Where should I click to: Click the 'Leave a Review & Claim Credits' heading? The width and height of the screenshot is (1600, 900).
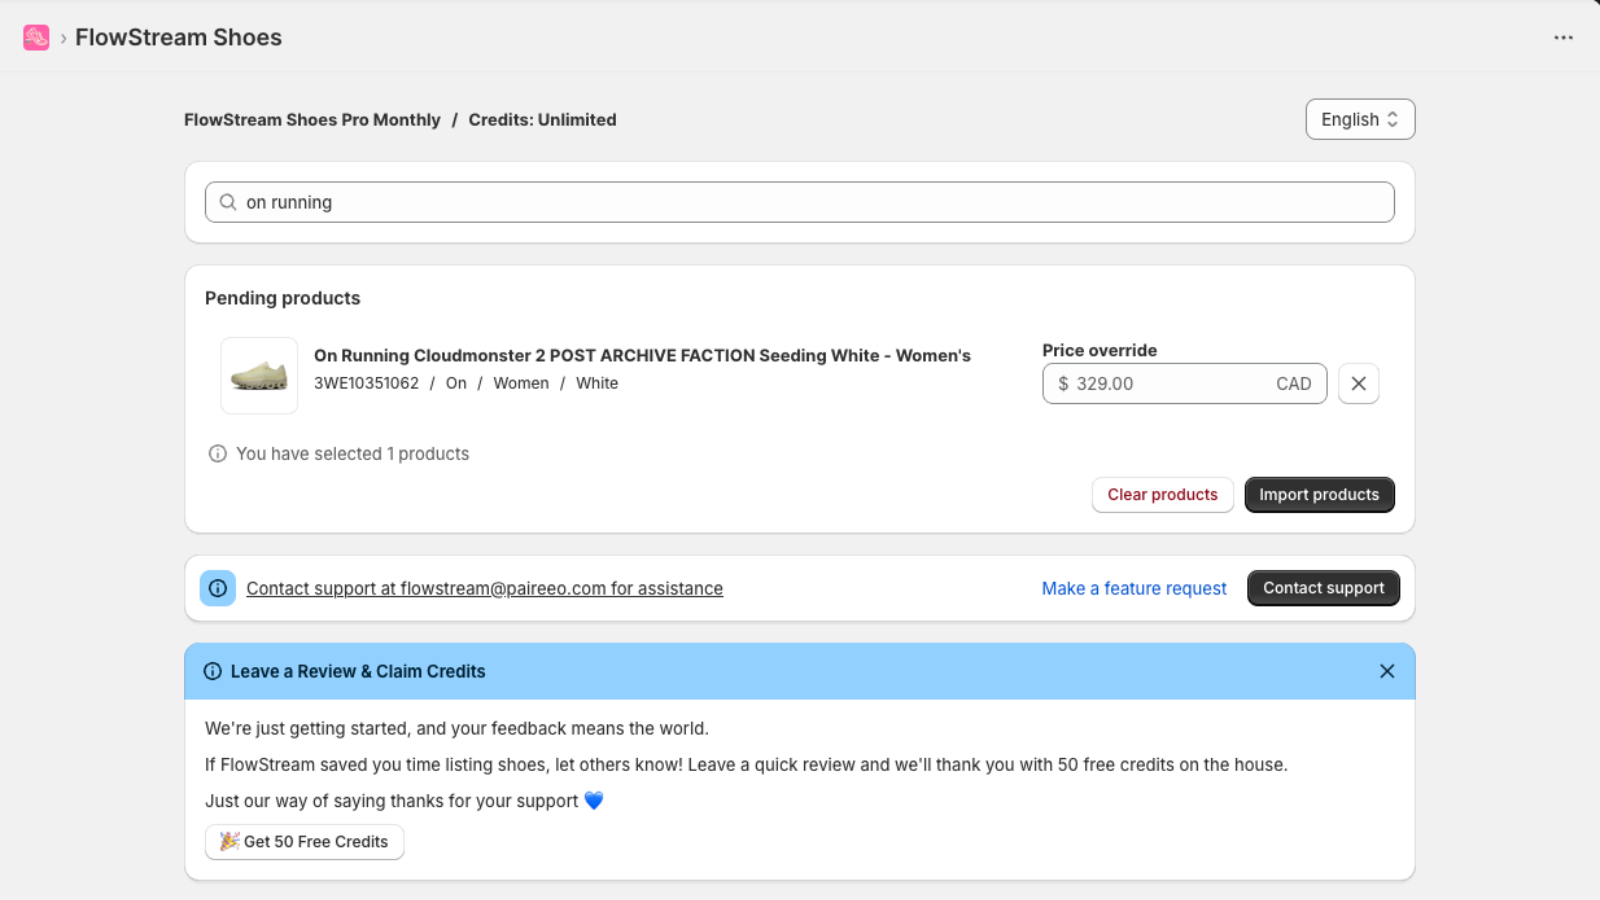(x=358, y=671)
